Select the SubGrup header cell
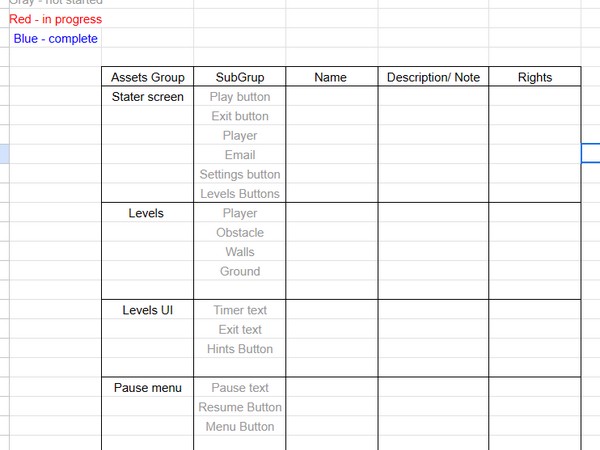Image resolution: width=600 pixels, height=450 pixels. coord(240,77)
